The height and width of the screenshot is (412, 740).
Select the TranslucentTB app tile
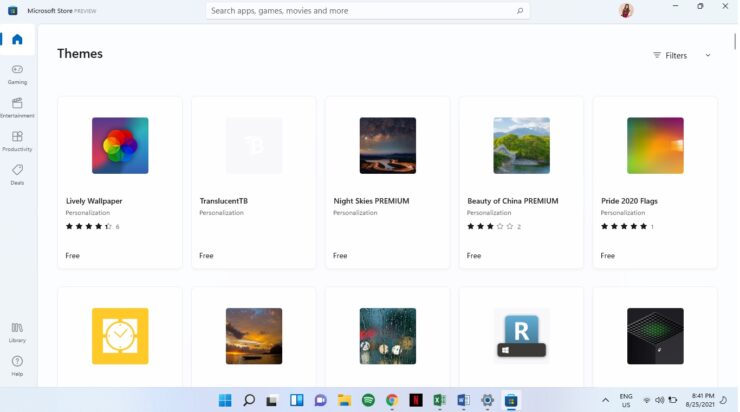[x=254, y=182]
